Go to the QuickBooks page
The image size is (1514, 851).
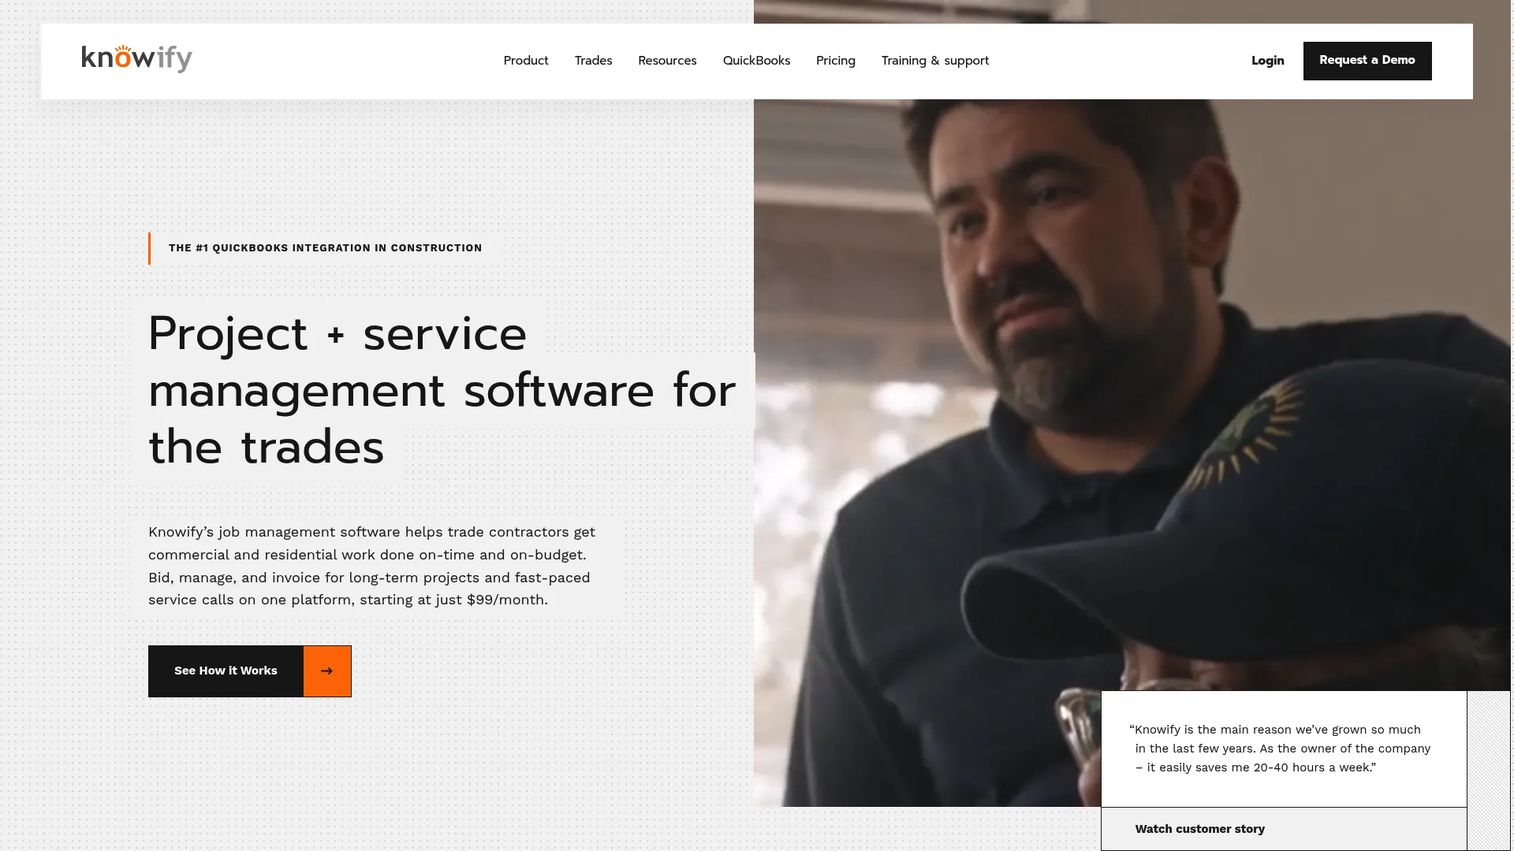[x=756, y=61]
